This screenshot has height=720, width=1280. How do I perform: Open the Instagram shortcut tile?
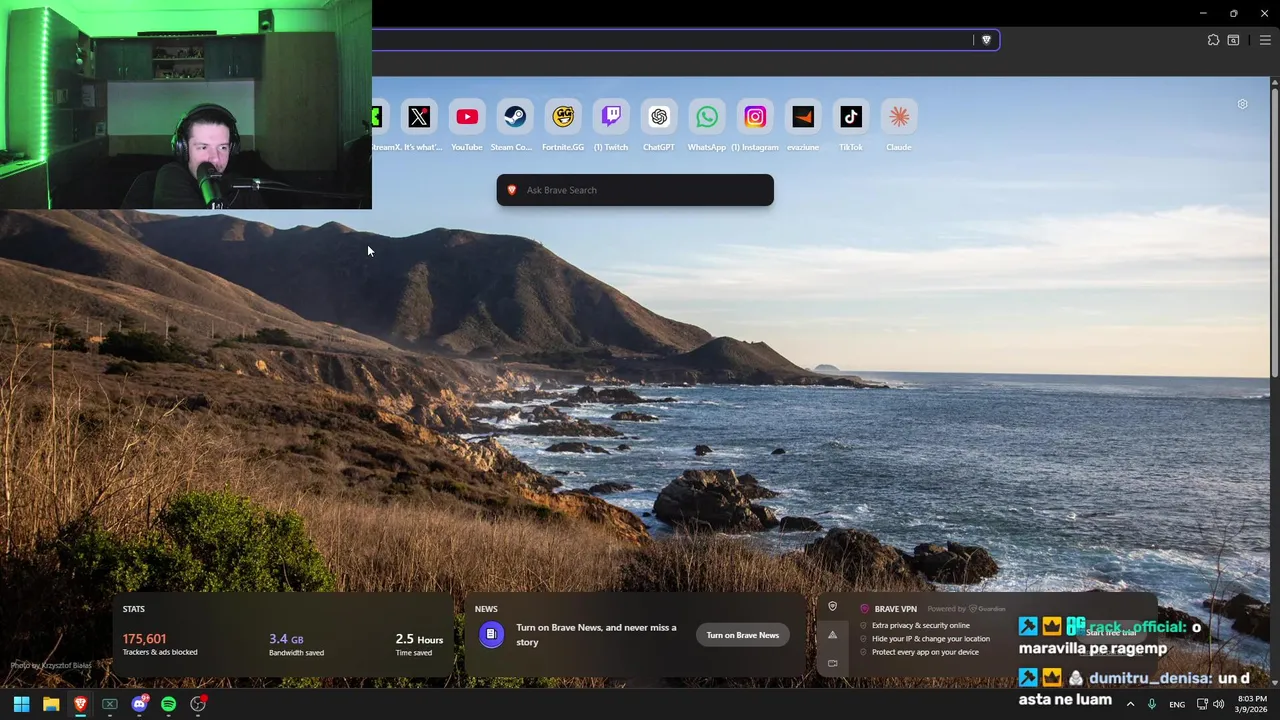755,117
